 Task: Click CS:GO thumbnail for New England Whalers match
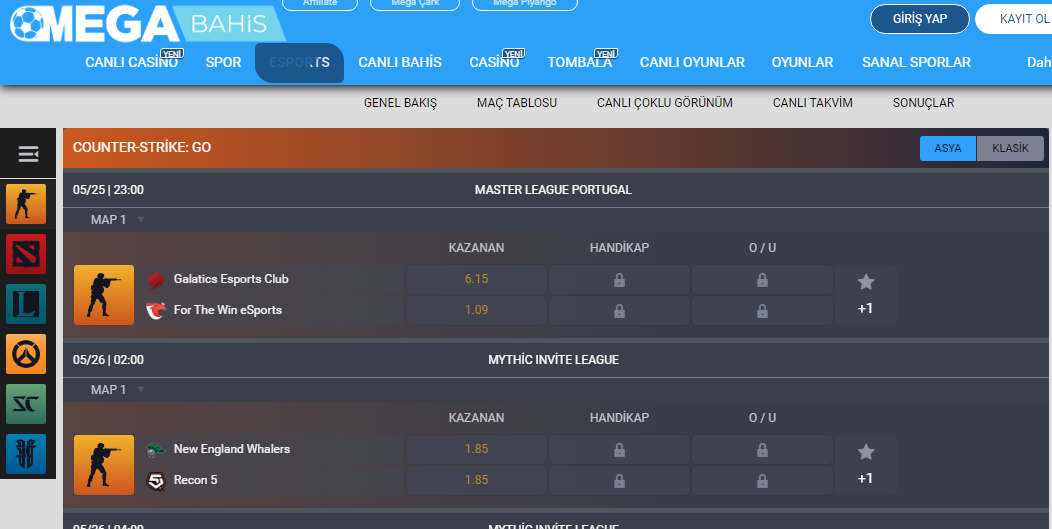coord(104,465)
